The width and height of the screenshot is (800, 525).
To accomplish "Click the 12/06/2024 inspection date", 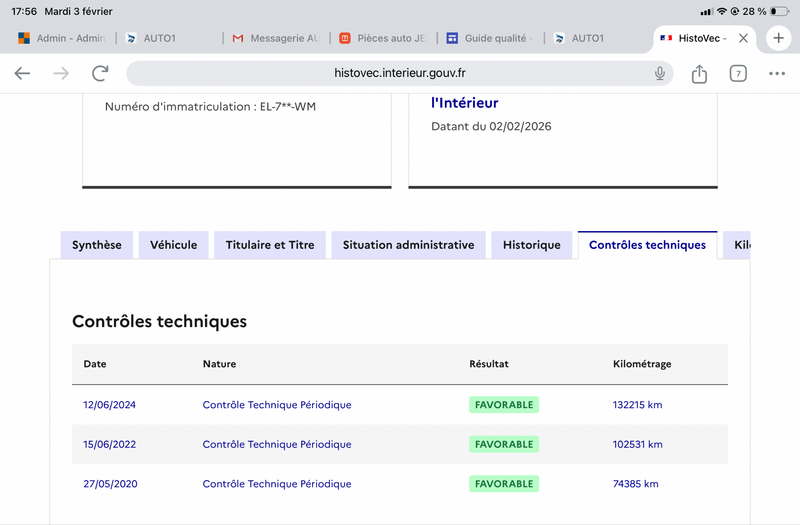I will [110, 405].
